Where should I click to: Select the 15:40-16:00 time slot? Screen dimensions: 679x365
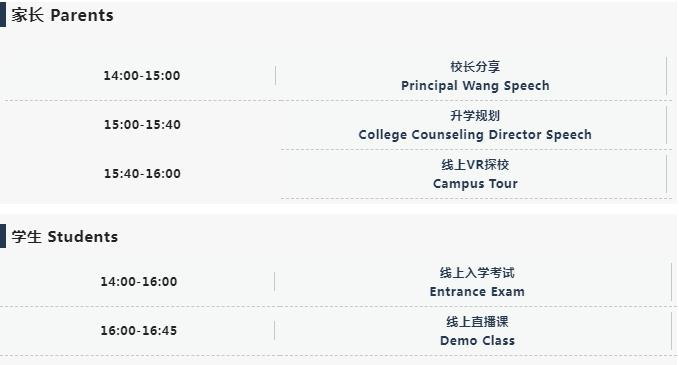click(142, 174)
